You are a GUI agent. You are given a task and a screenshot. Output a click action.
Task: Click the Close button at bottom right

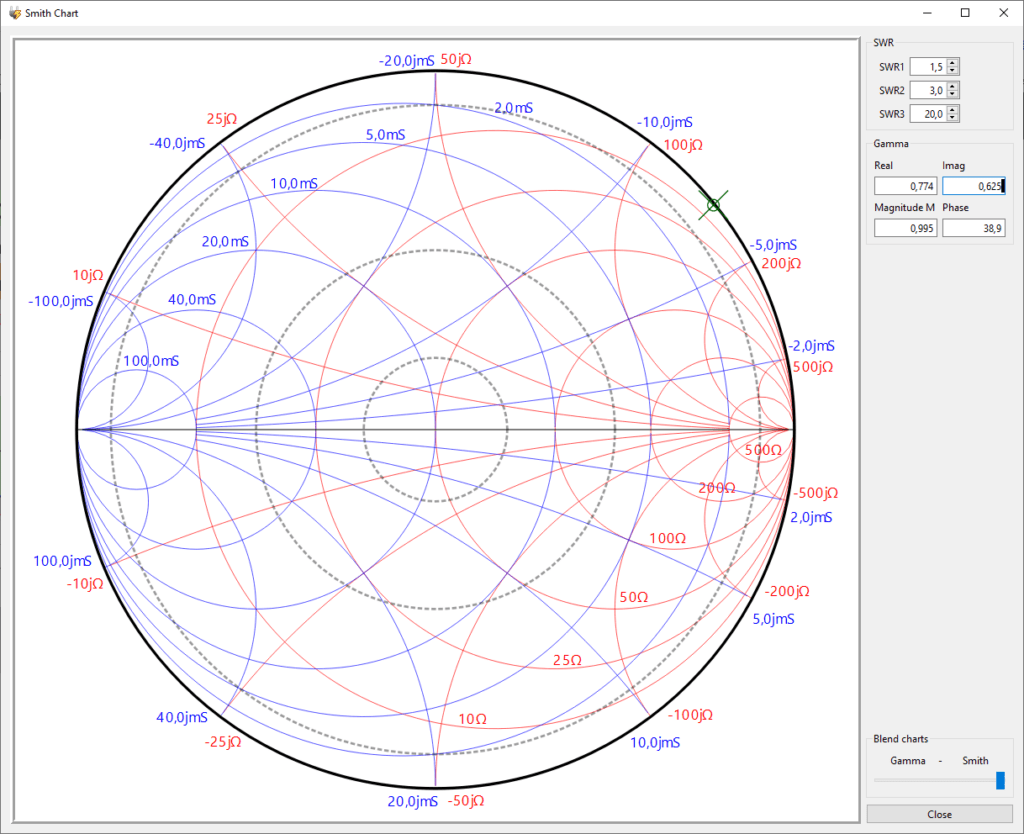click(940, 814)
